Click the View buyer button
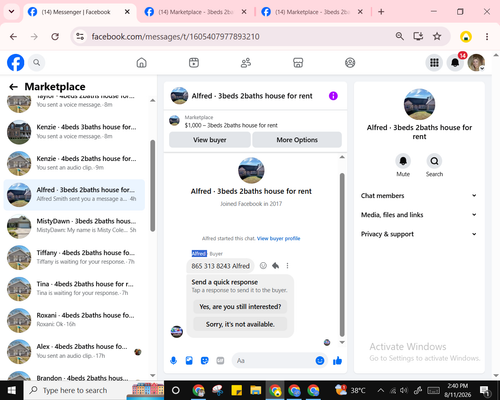Image resolution: width=500 pixels, height=400 pixels. click(210, 140)
